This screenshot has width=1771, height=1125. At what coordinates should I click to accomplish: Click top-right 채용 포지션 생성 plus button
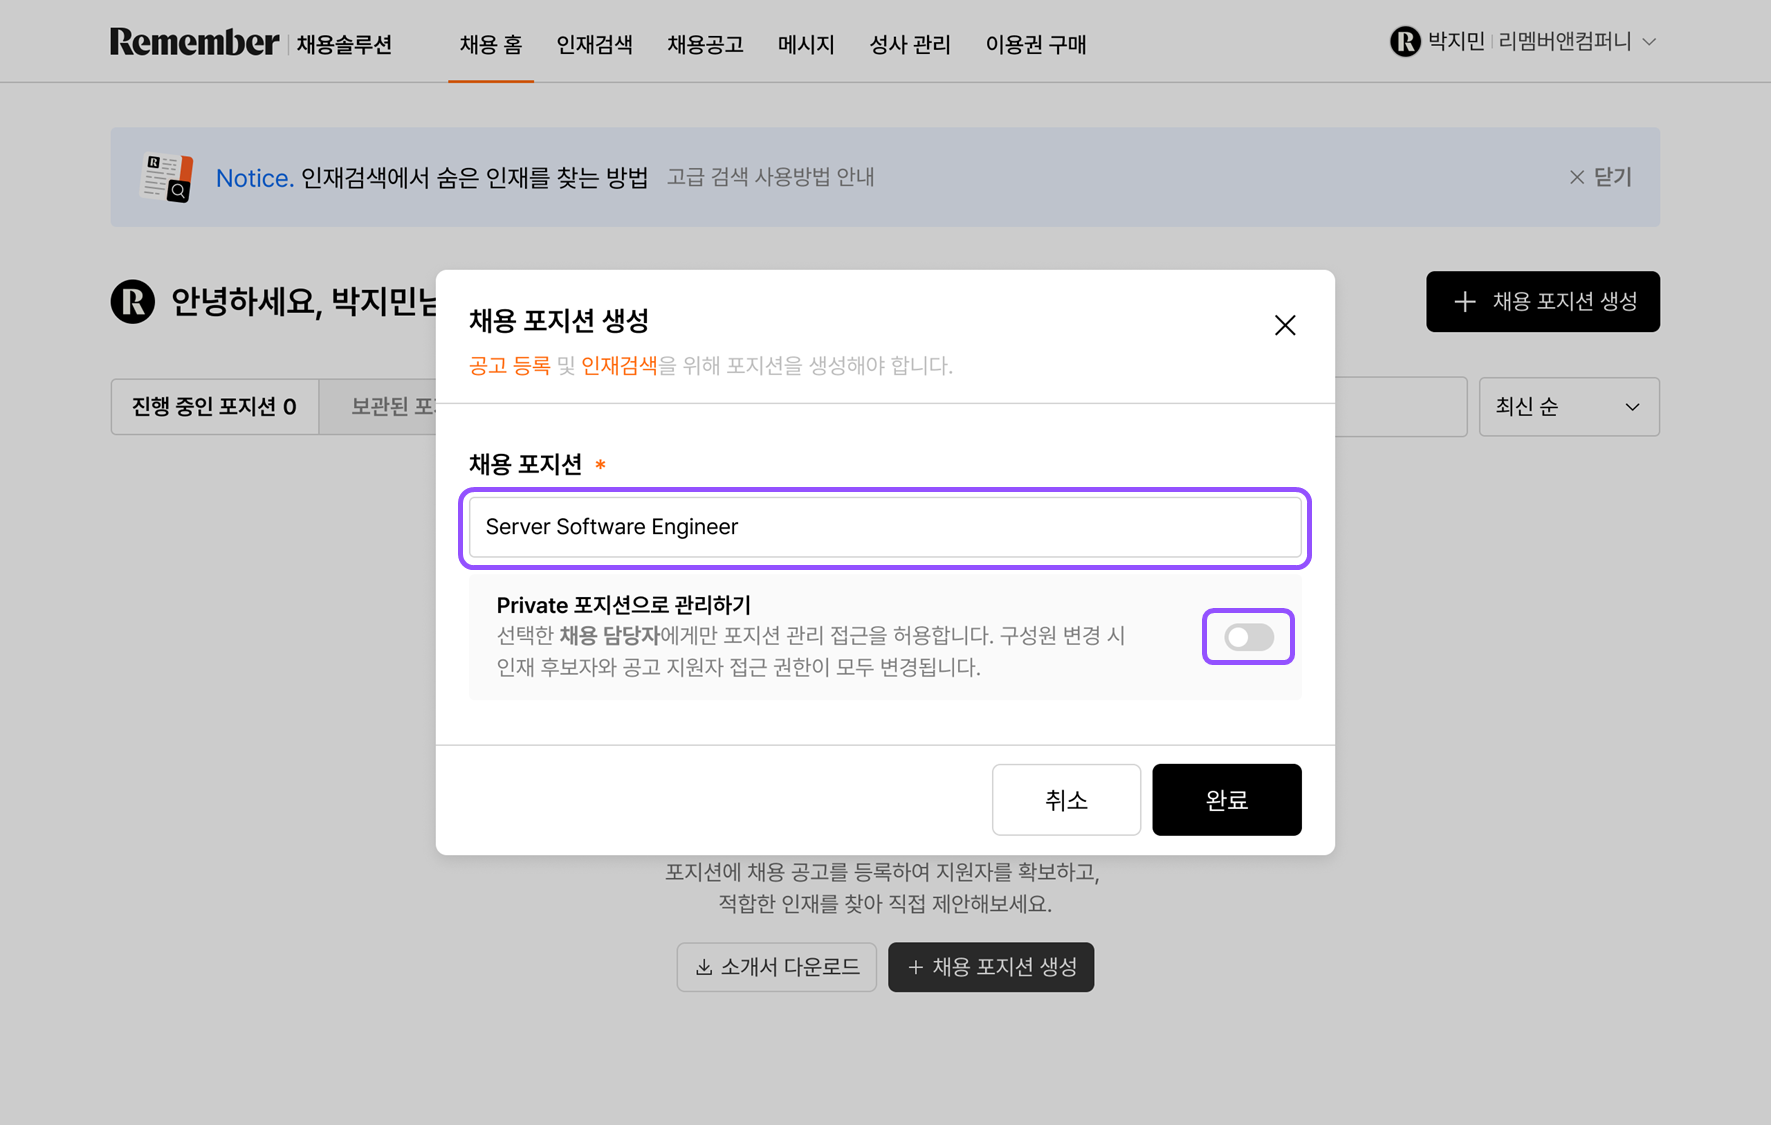point(1542,301)
